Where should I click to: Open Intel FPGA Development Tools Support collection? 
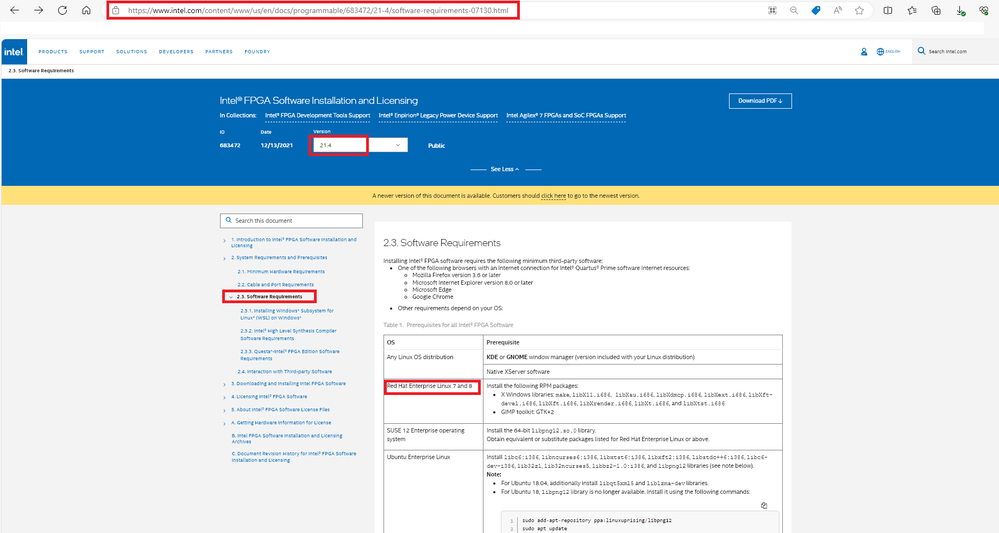[x=317, y=115]
